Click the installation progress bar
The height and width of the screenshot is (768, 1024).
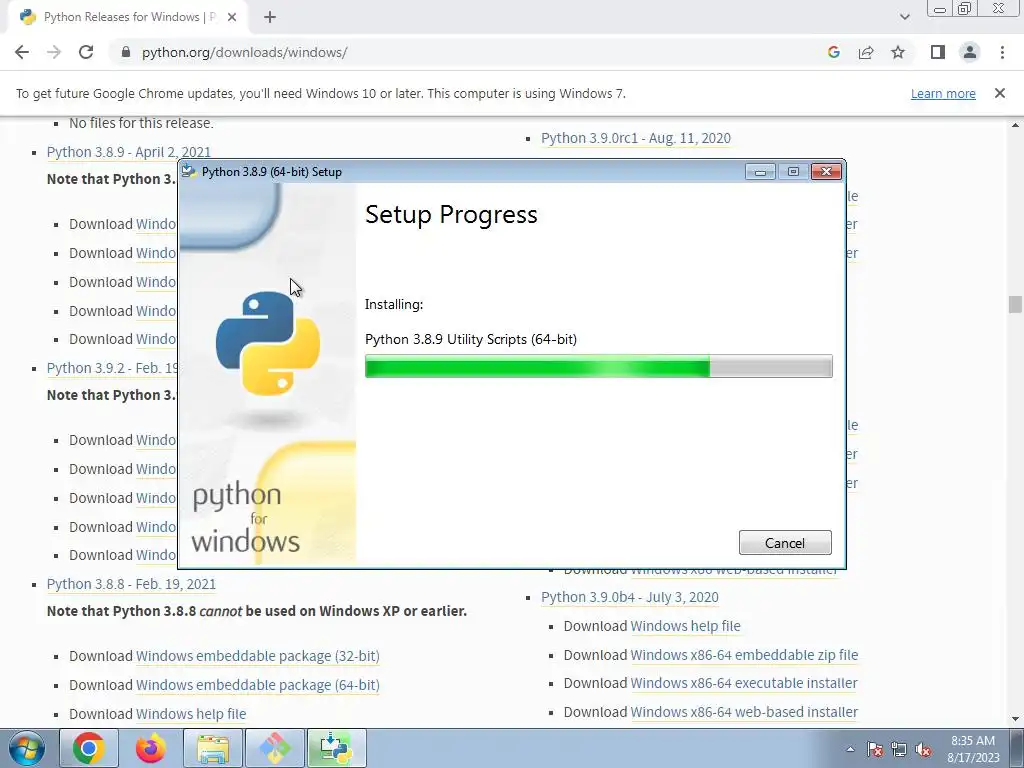[x=598, y=366]
